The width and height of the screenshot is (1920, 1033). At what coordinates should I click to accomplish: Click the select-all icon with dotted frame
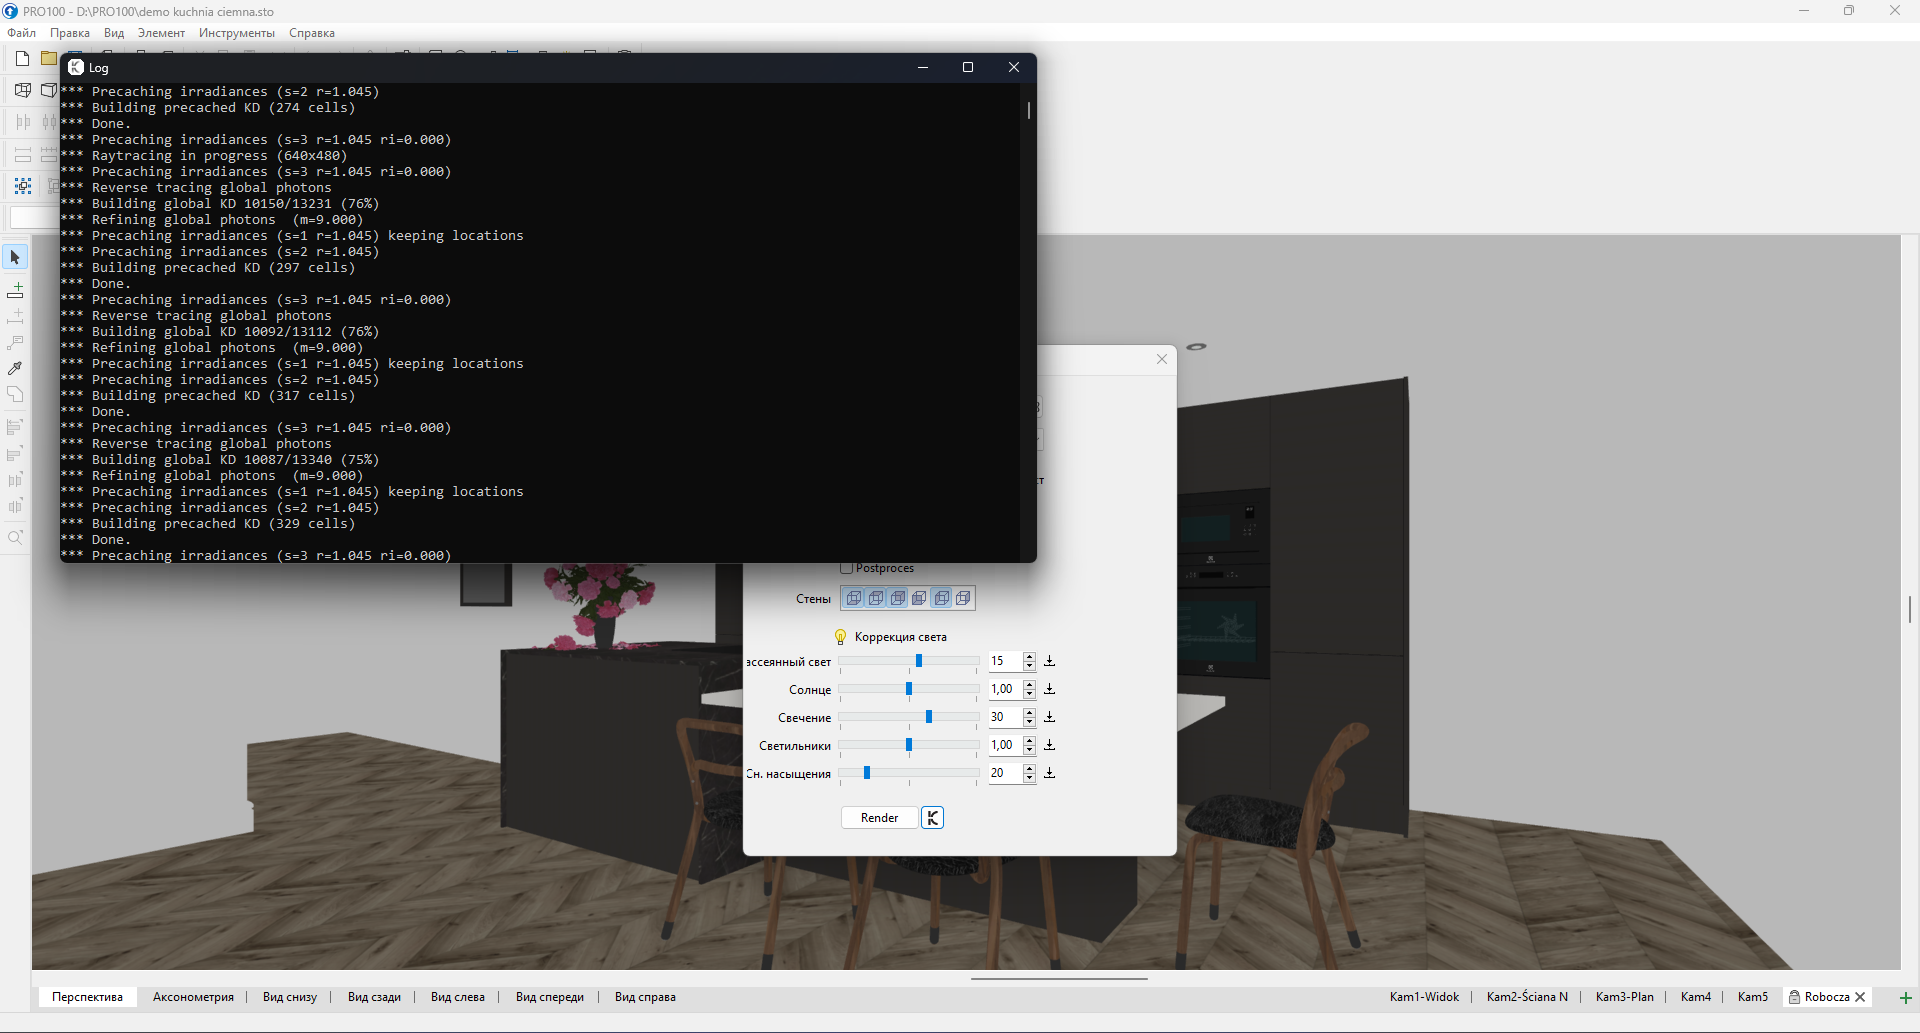click(22, 186)
